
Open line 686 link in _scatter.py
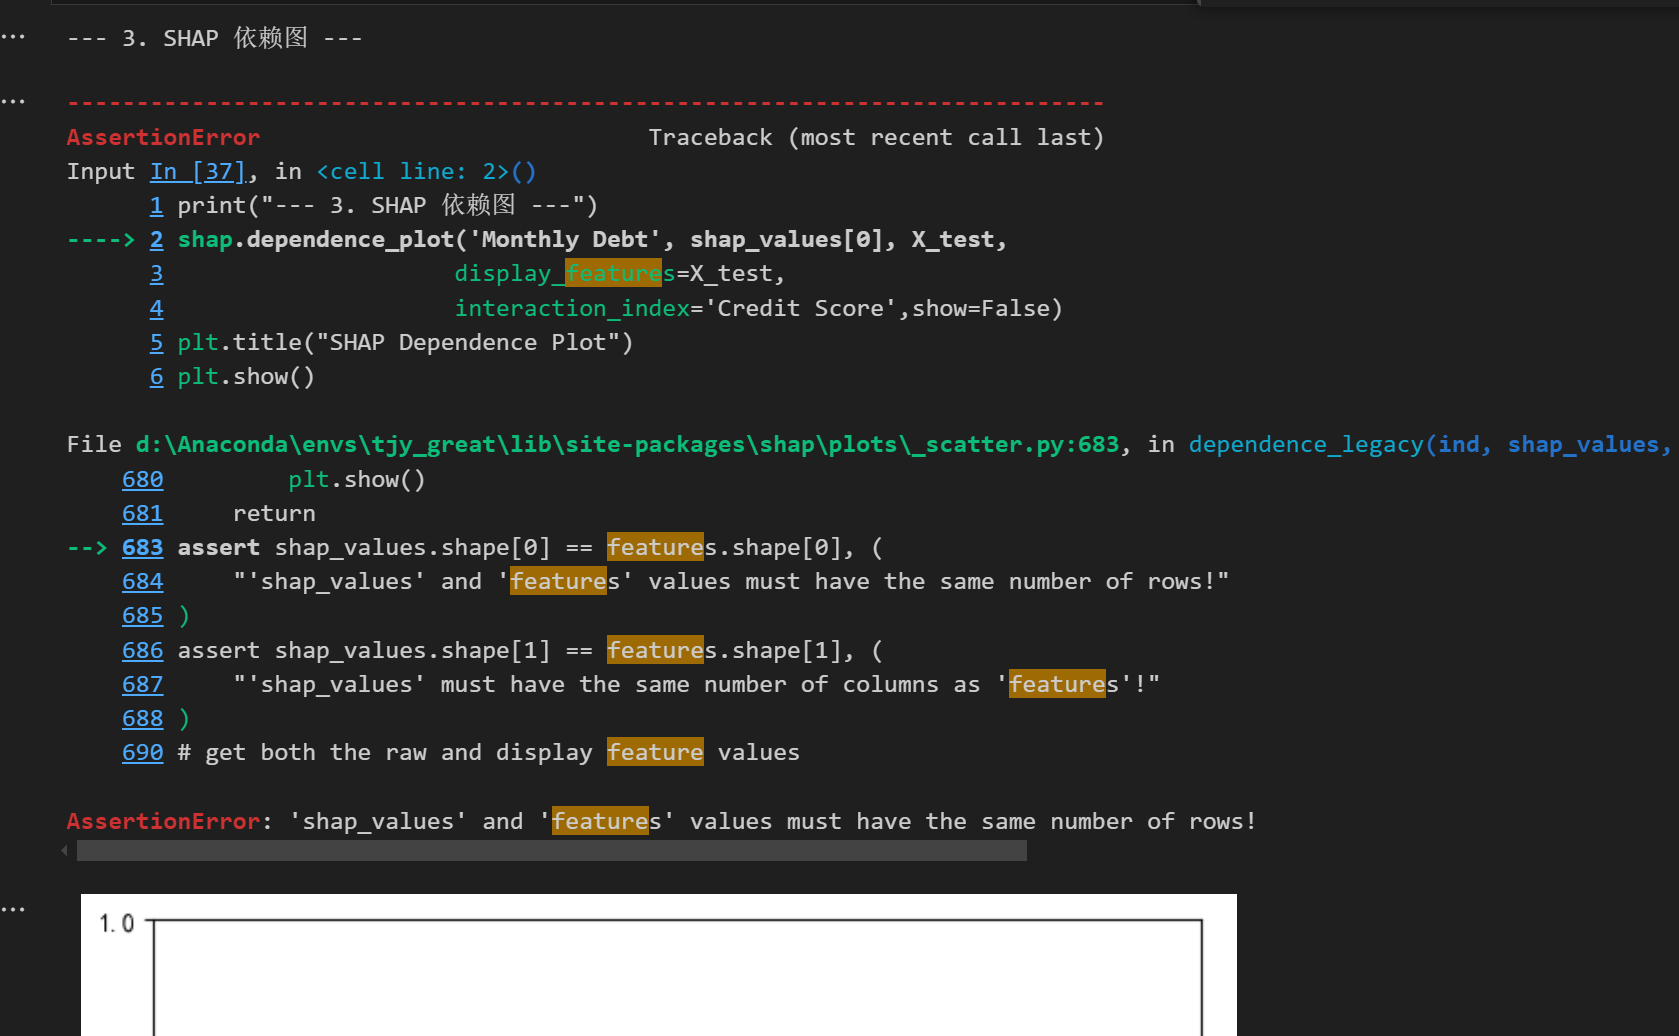[x=143, y=651]
